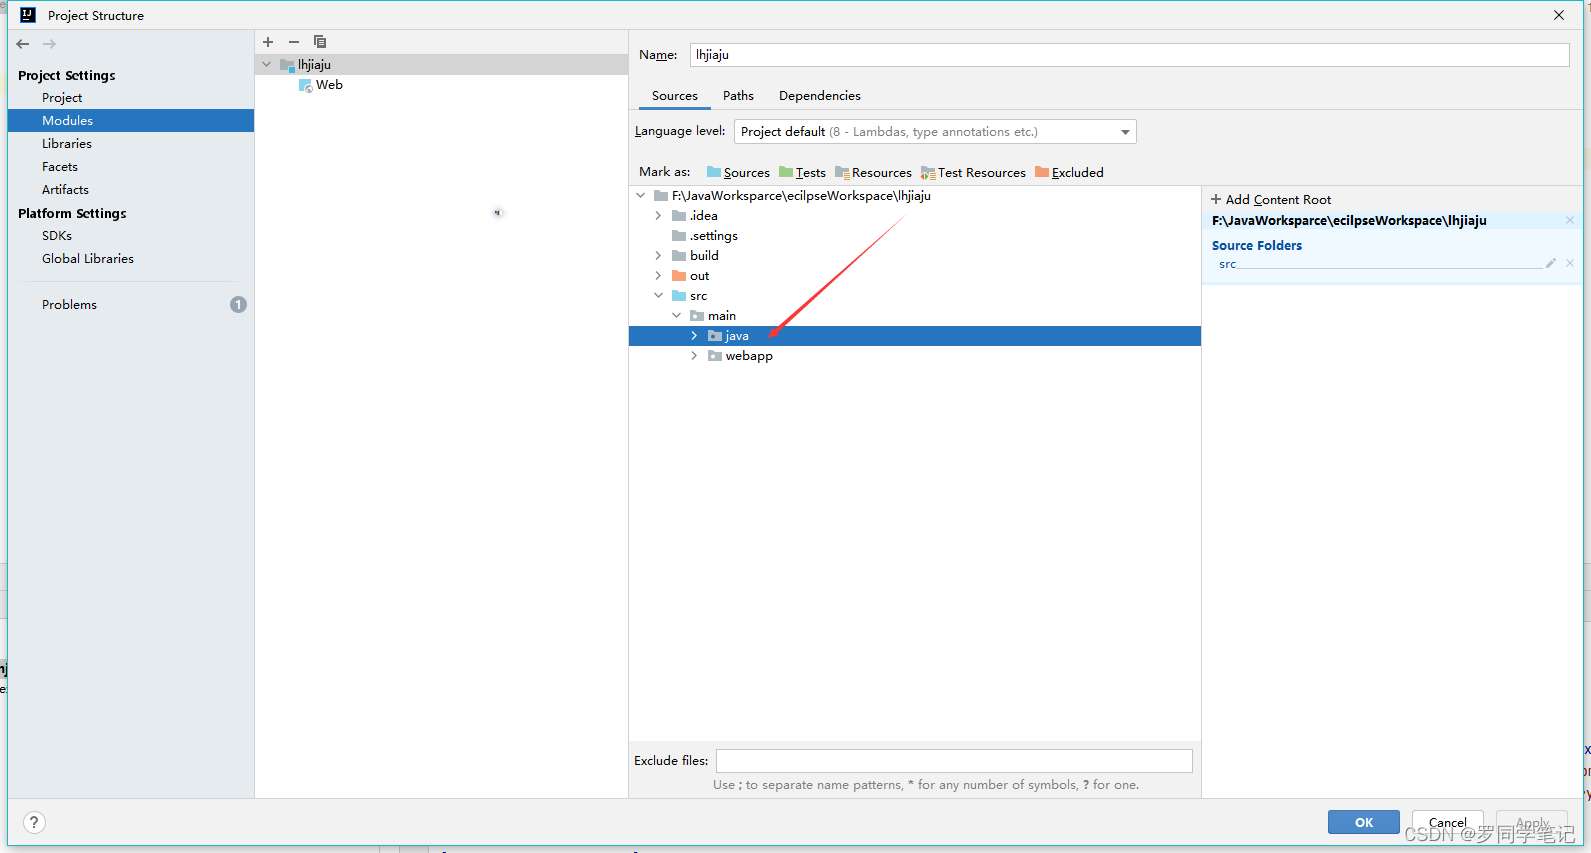Expand the .idea folder
The width and height of the screenshot is (1591, 853).
pyautogui.click(x=658, y=215)
